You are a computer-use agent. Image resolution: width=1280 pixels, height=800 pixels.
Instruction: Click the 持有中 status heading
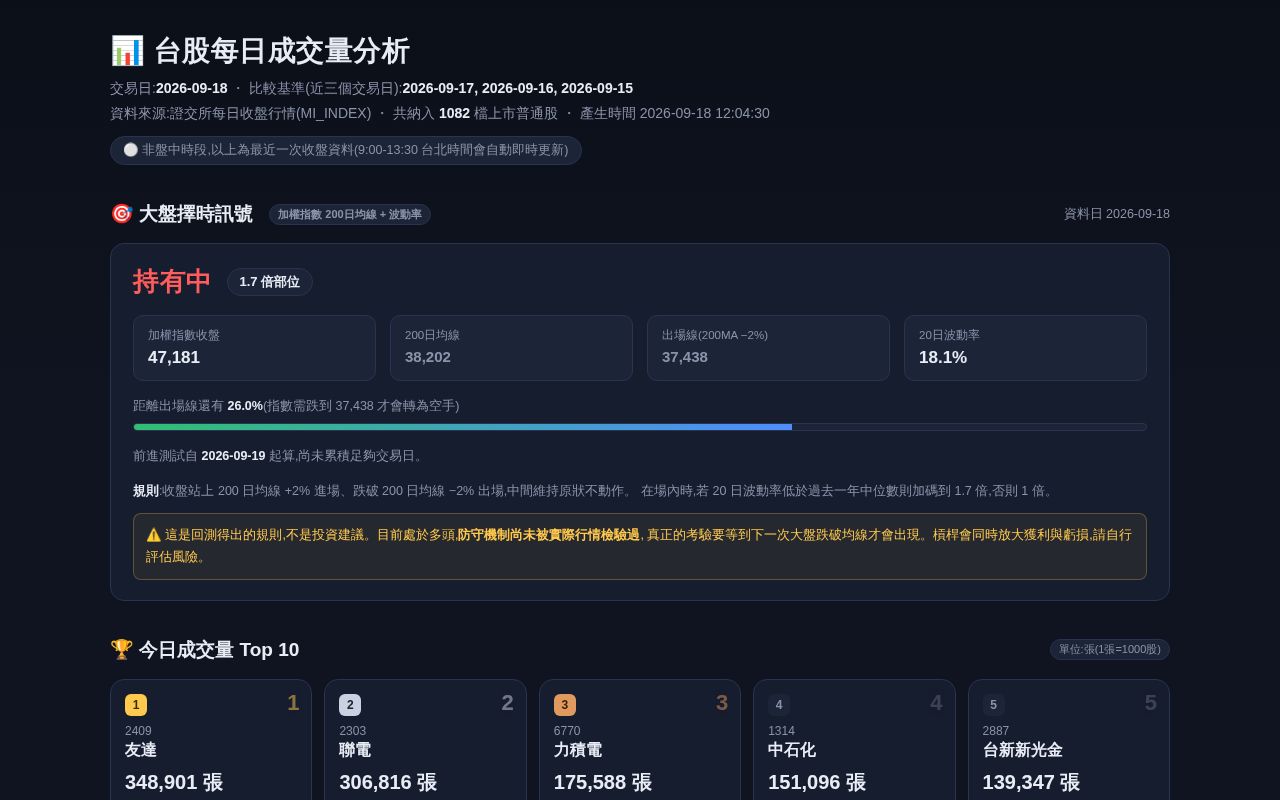click(x=172, y=282)
